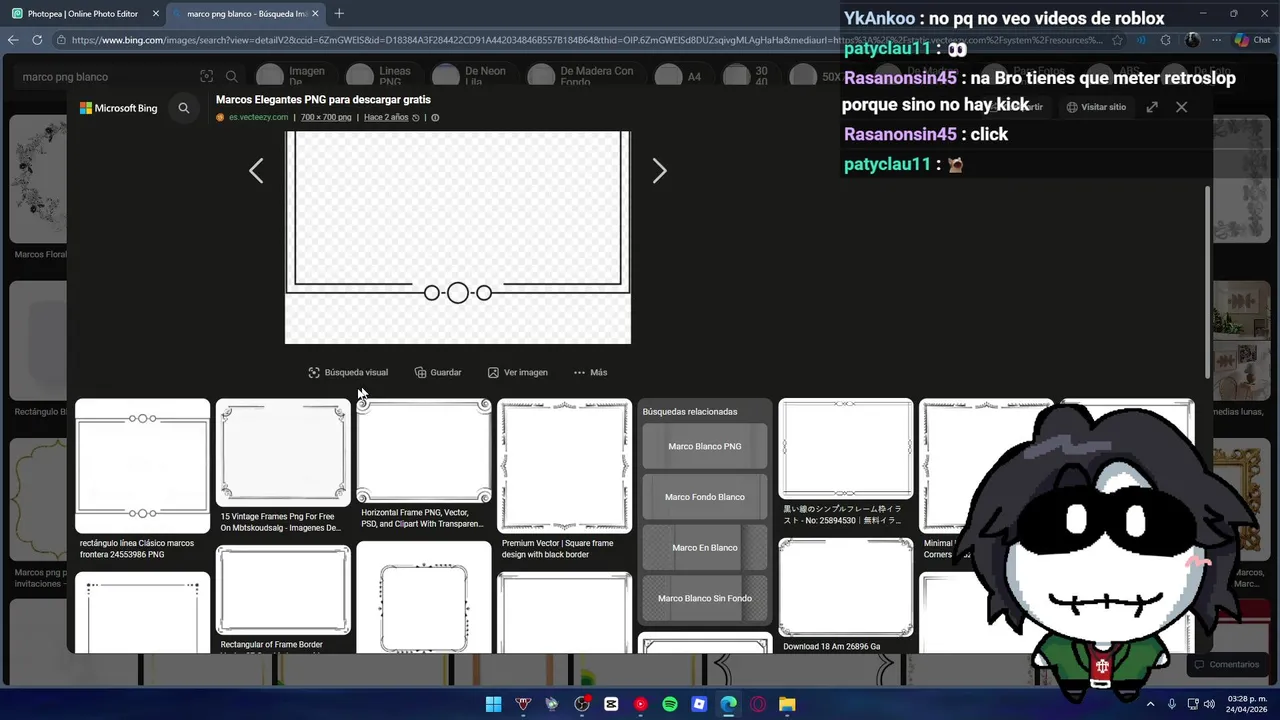Select related search Marco En Blanco
The image size is (1280, 720).
705,548
